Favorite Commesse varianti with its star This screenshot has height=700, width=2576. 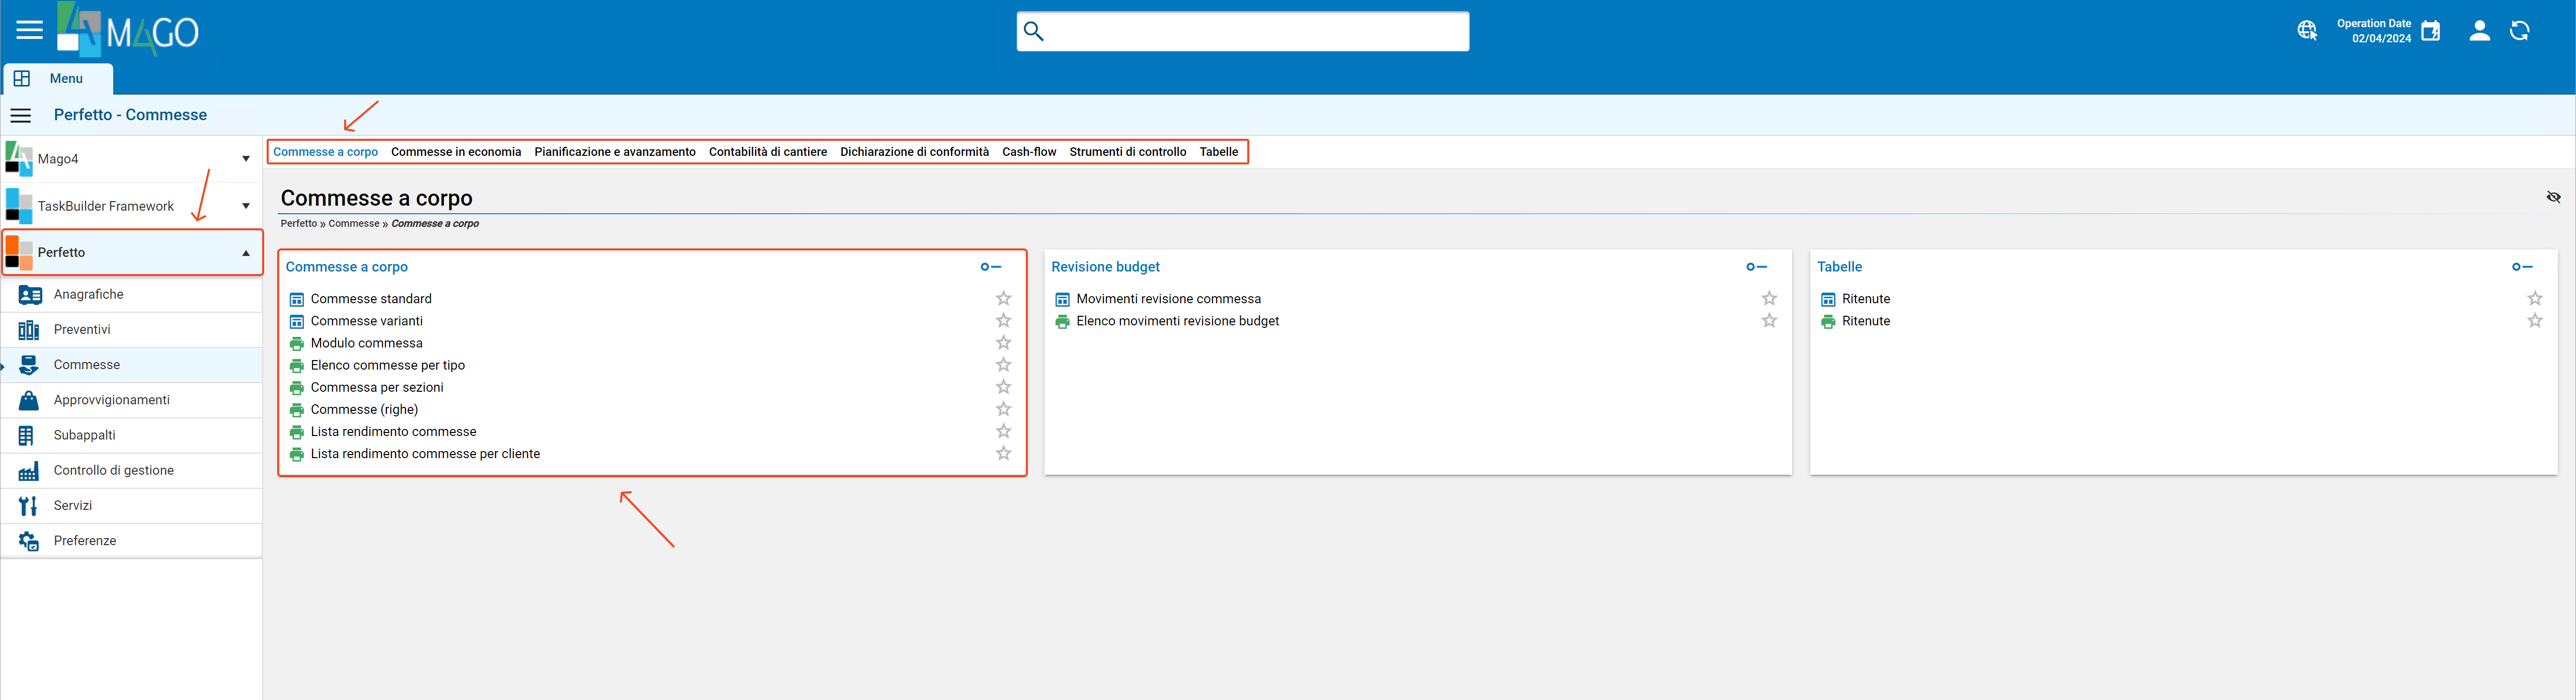pos(1003,320)
